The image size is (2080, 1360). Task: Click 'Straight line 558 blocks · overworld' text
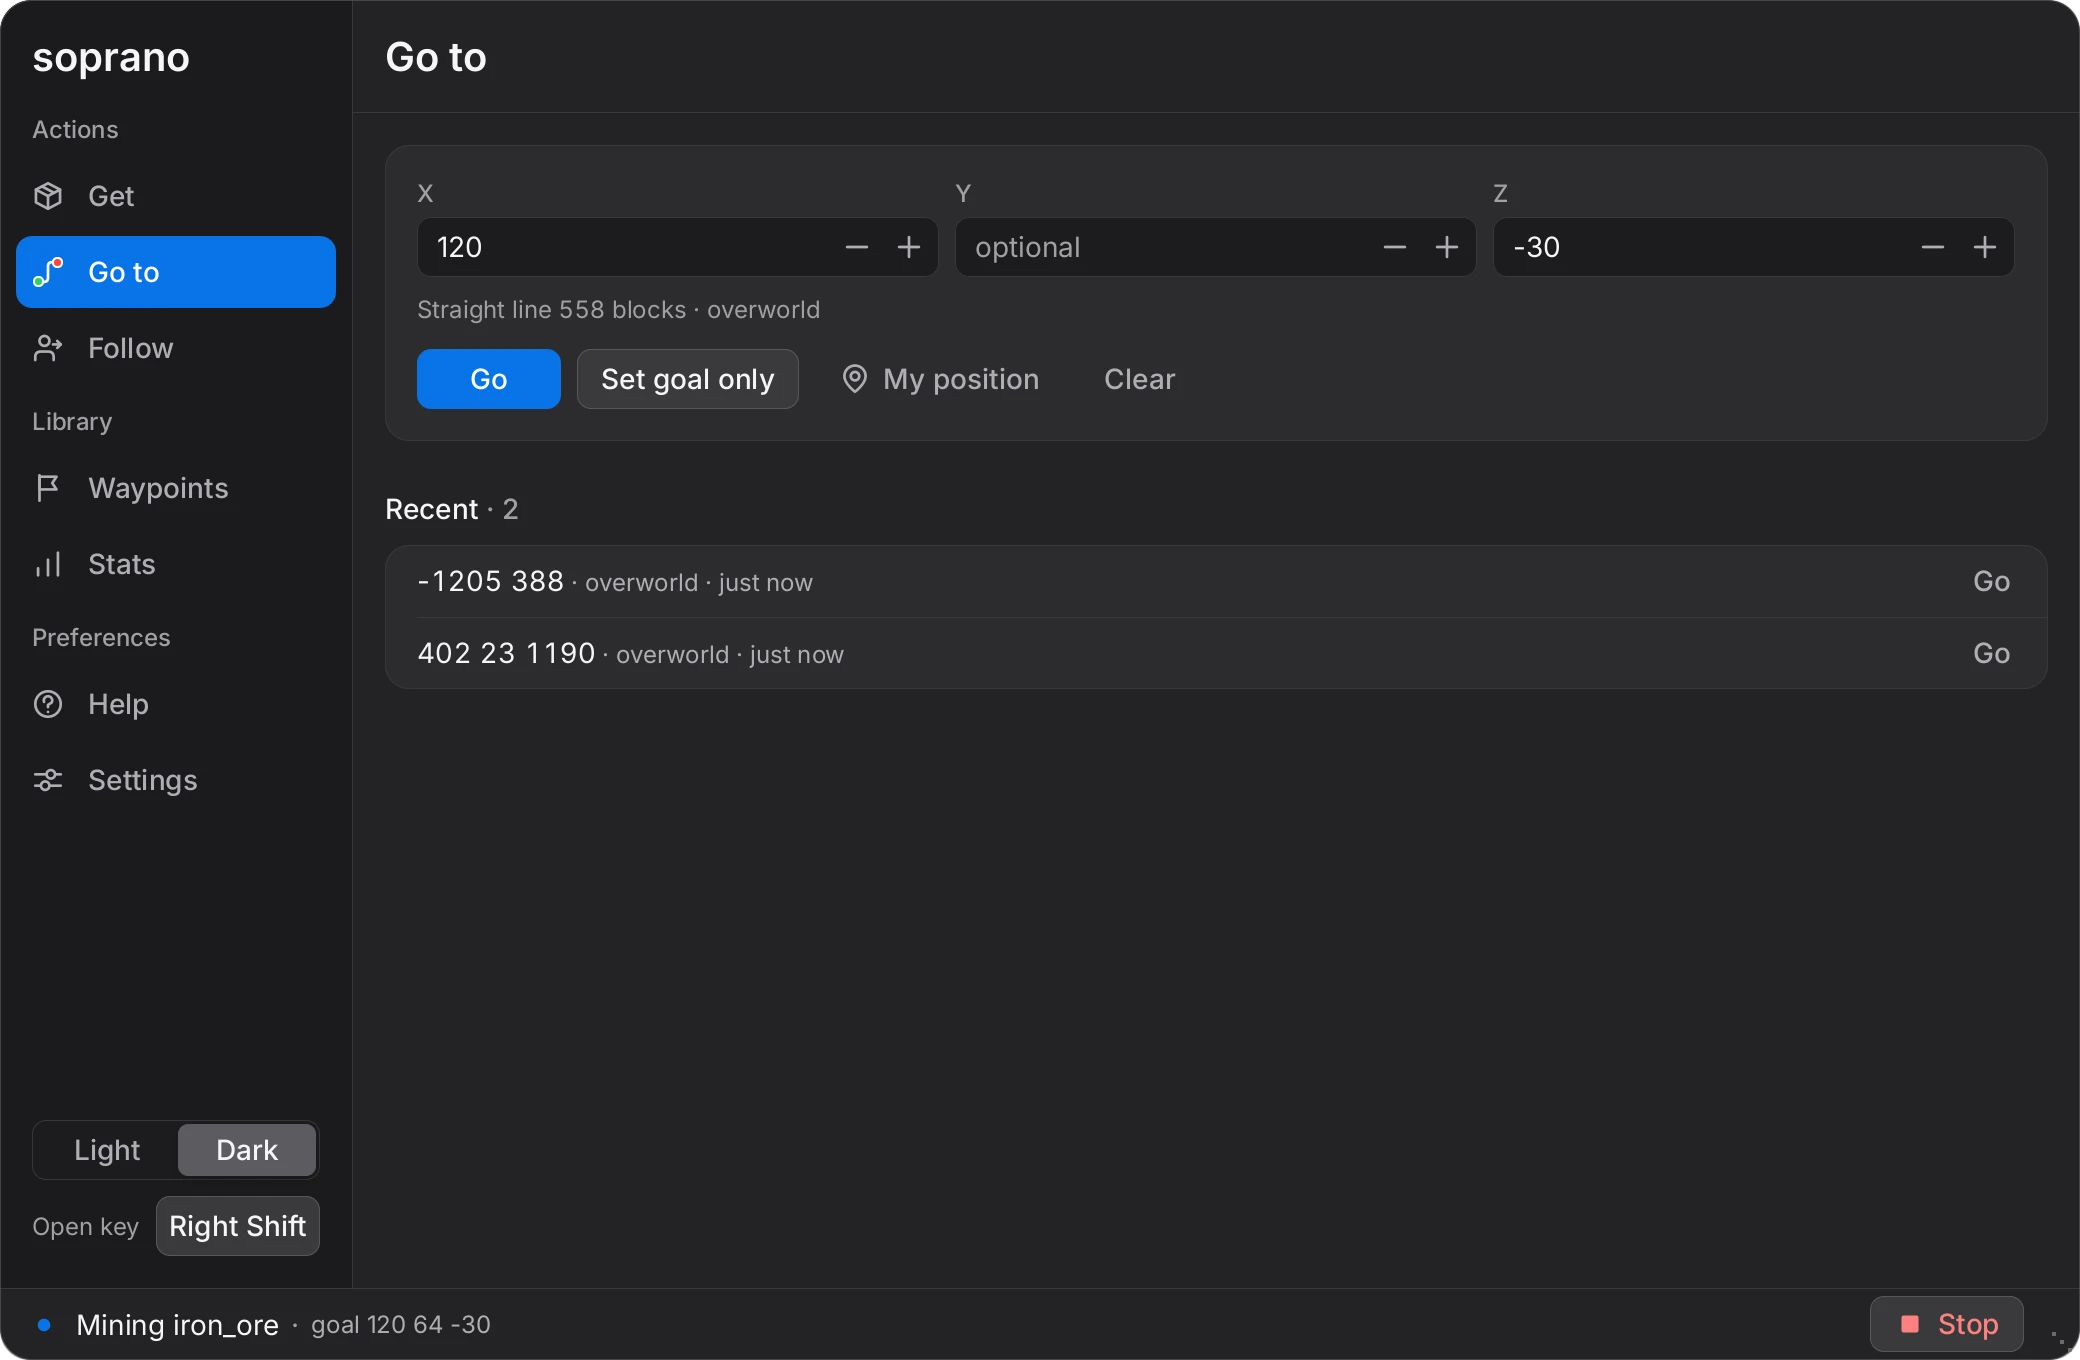click(x=618, y=310)
